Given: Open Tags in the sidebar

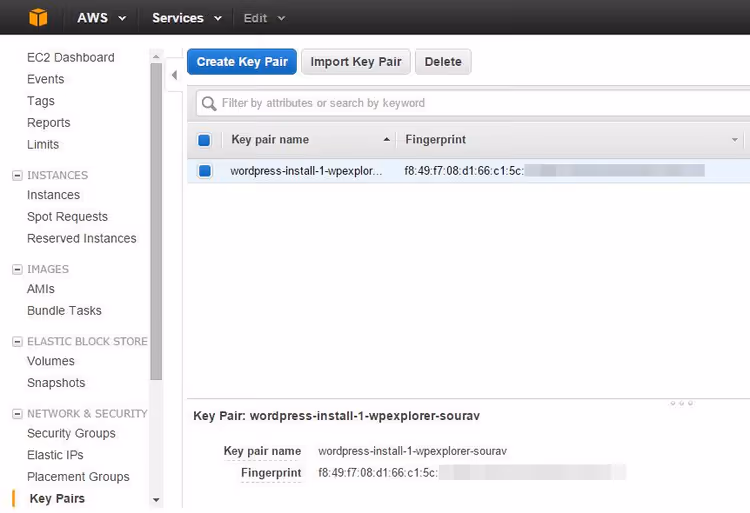Looking at the screenshot, I should pos(41,101).
